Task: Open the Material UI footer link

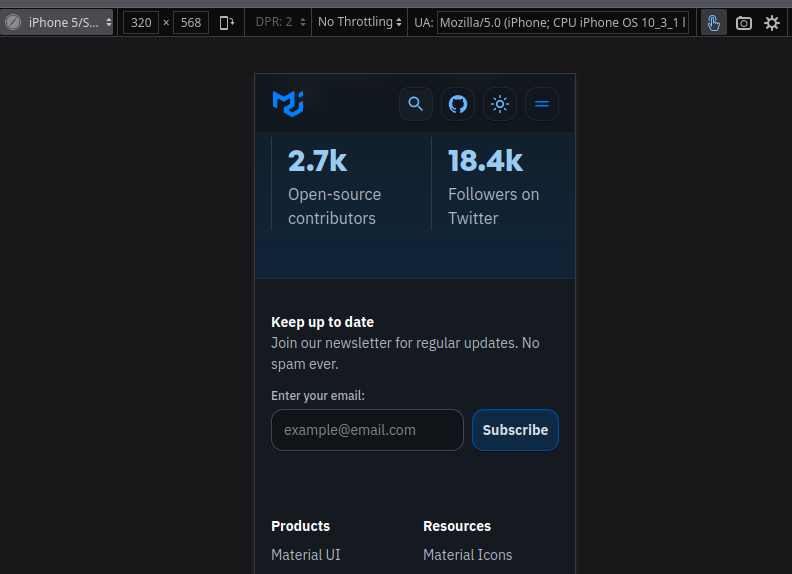Action: coord(306,555)
